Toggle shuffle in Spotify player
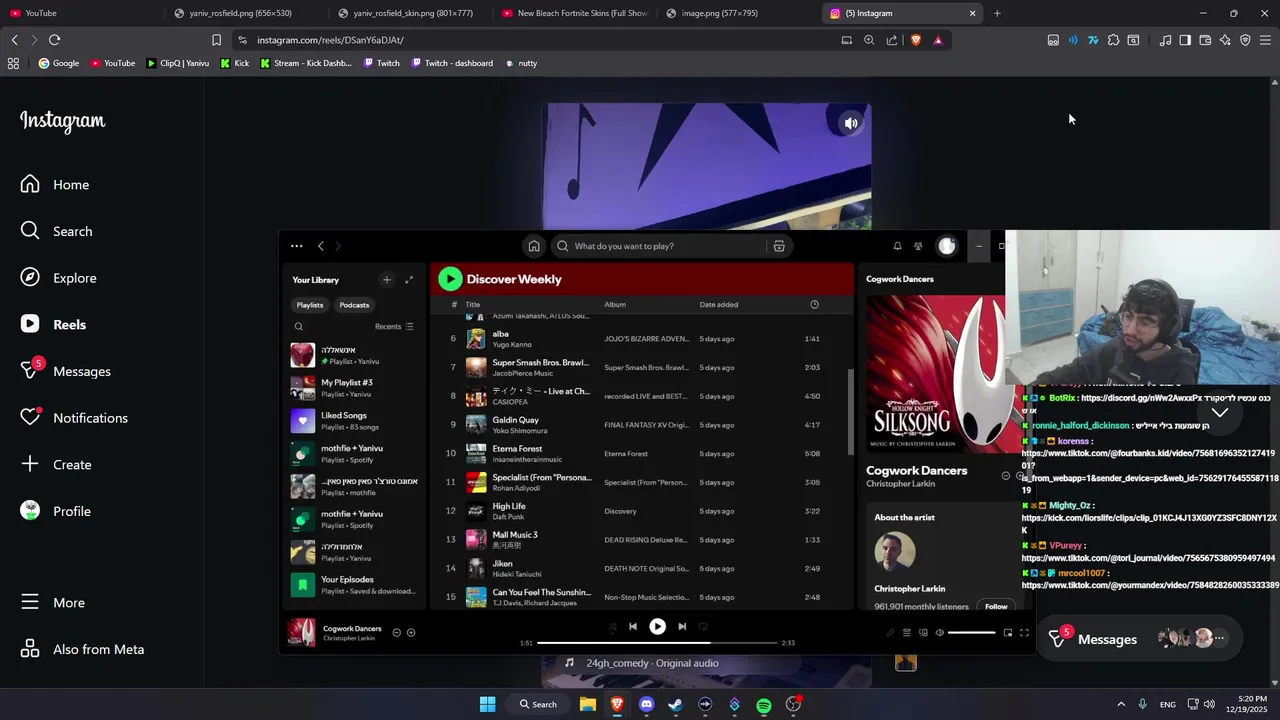The height and width of the screenshot is (720, 1280). point(612,627)
